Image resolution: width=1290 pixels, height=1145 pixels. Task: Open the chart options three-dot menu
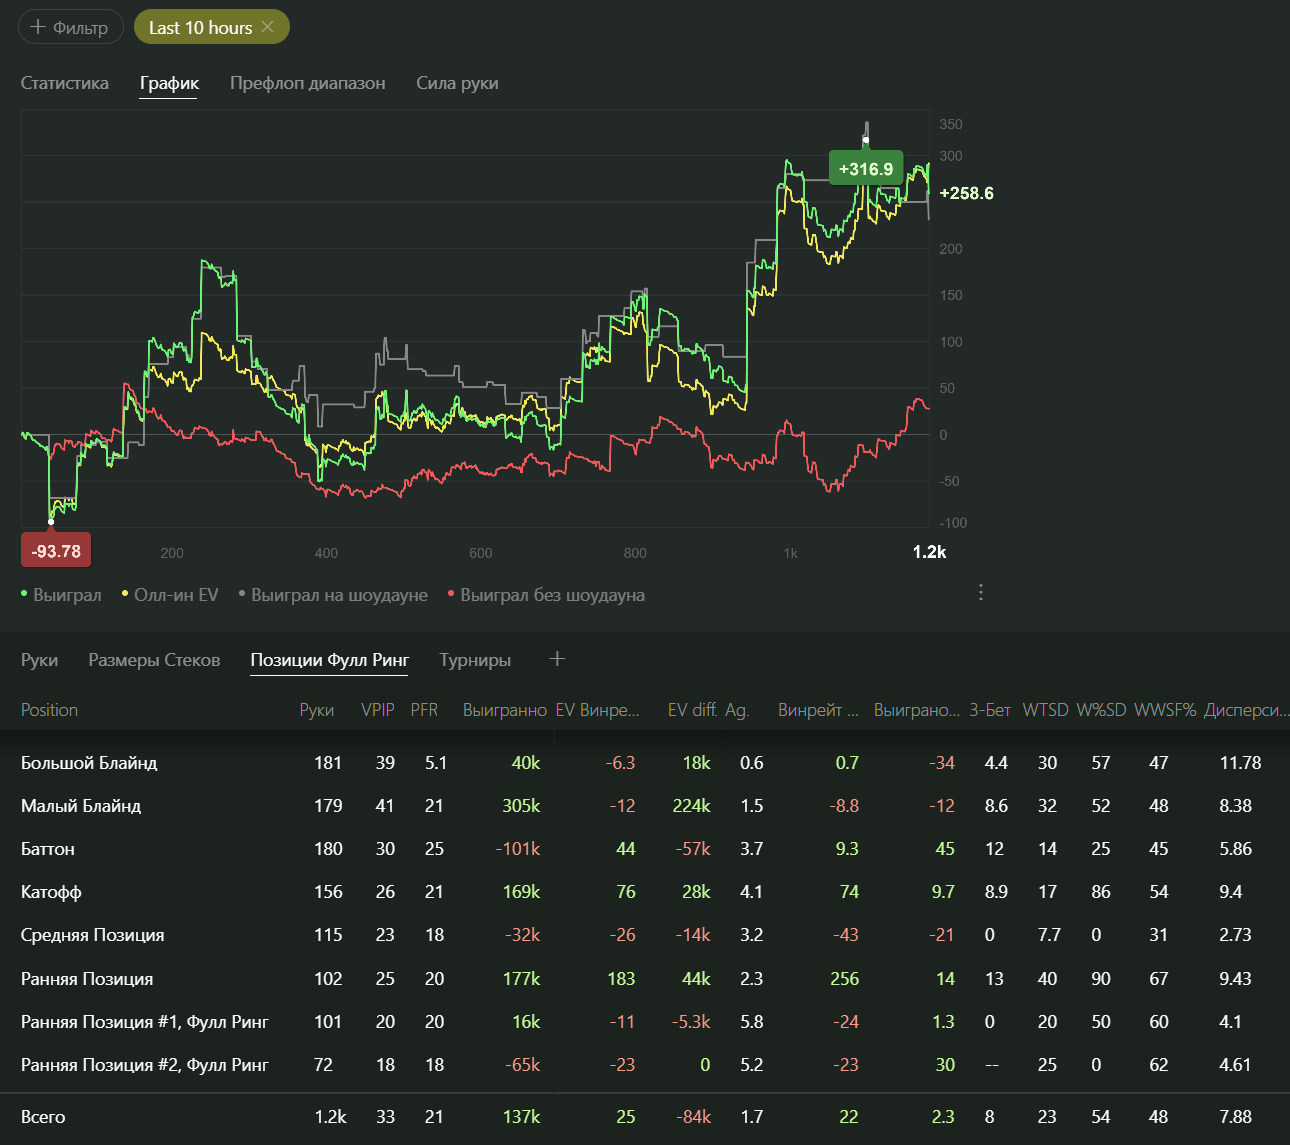[x=981, y=592]
